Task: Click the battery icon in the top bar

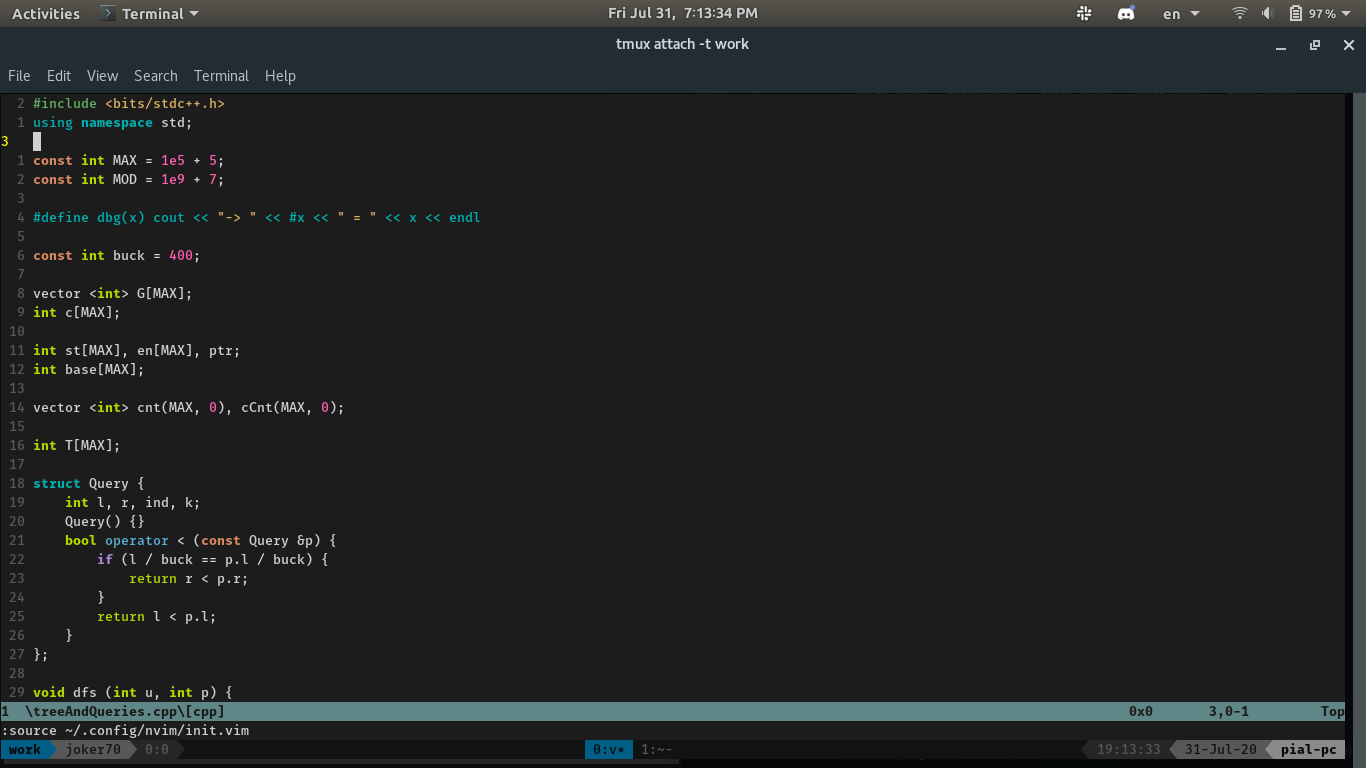Action: pos(1297,13)
